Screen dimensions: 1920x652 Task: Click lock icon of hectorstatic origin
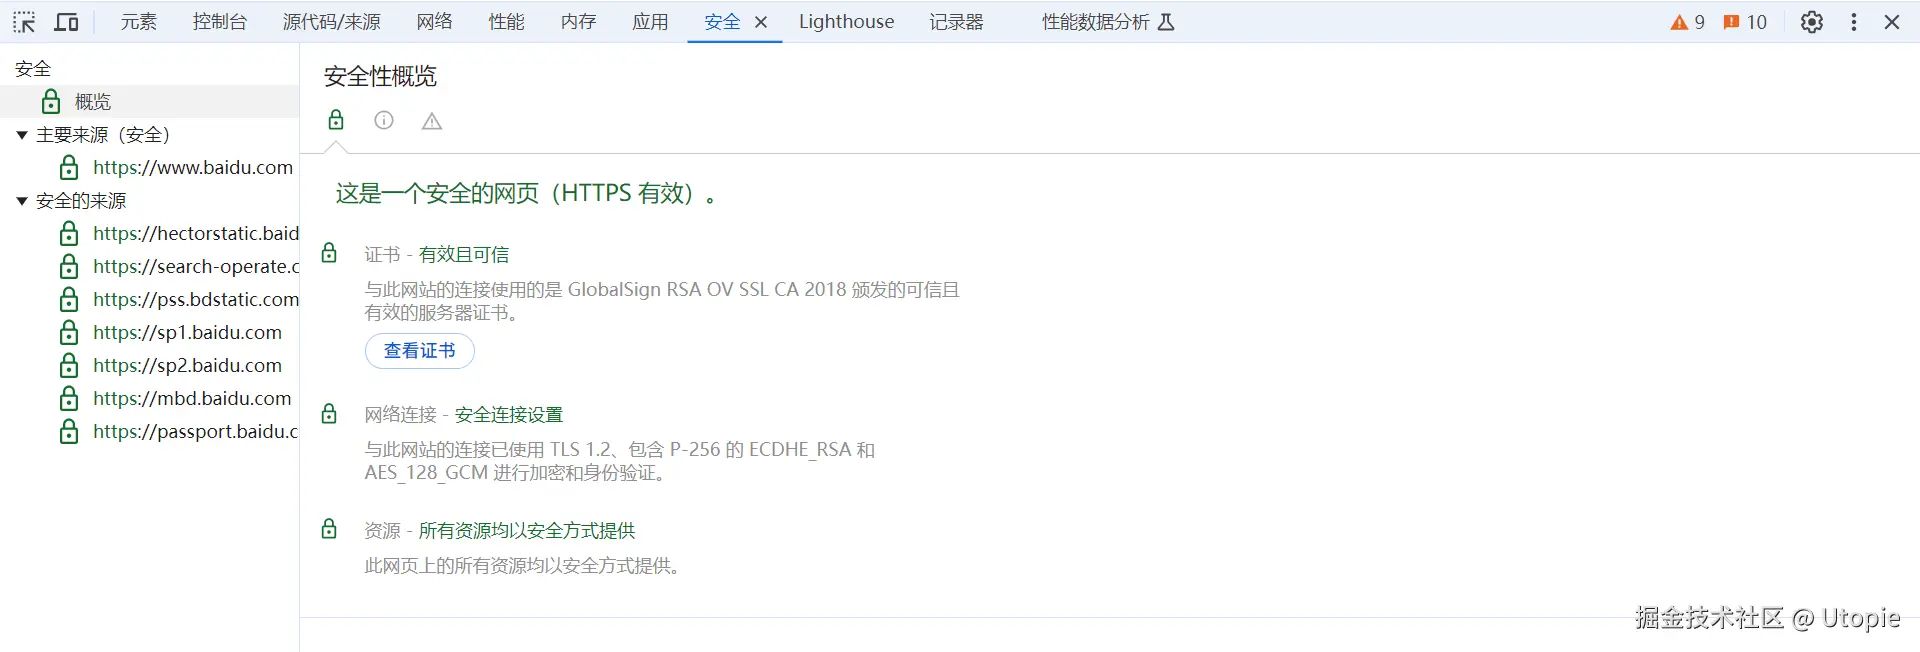click(x=69, y=233)
